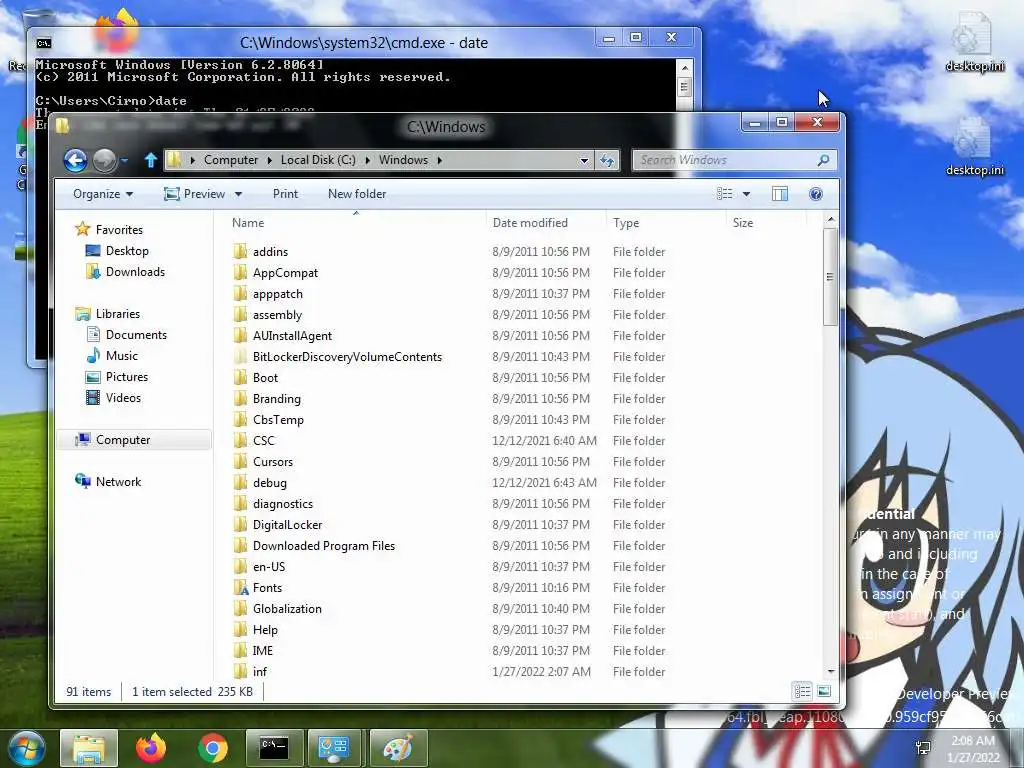Click the address bar folder icon
Screen dimensions: 1024x768
click(174, 160)
